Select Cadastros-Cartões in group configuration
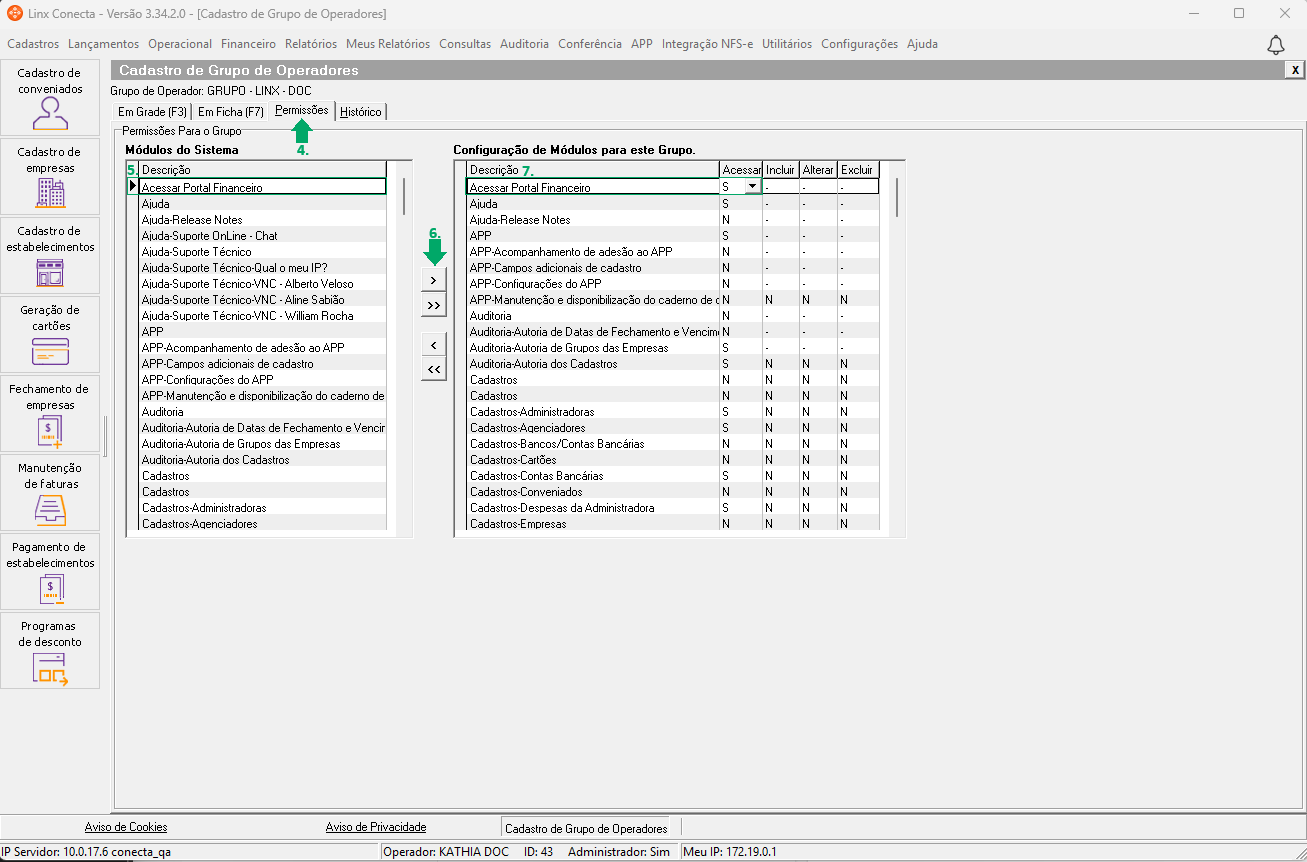 click(593, 459)
